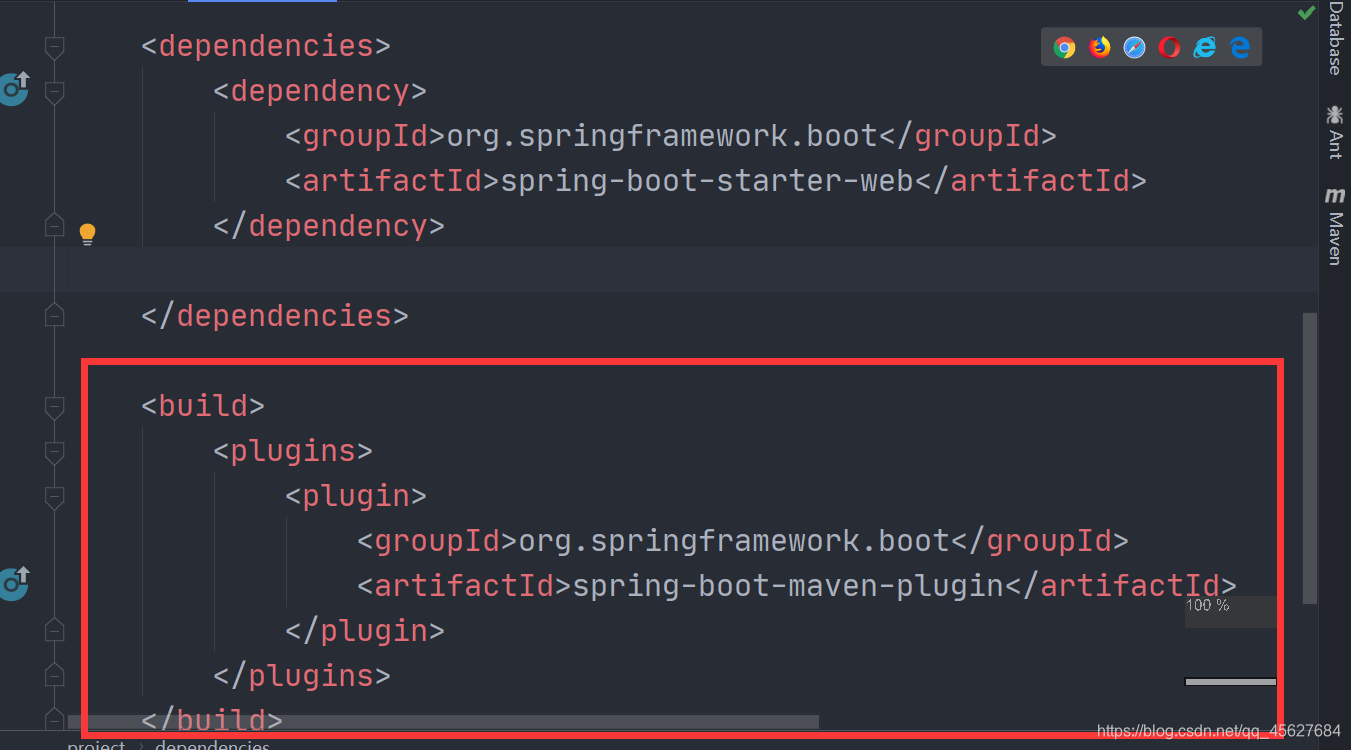
Task: Click the <dependencies> opening tag text
Action: pos(266,46)
